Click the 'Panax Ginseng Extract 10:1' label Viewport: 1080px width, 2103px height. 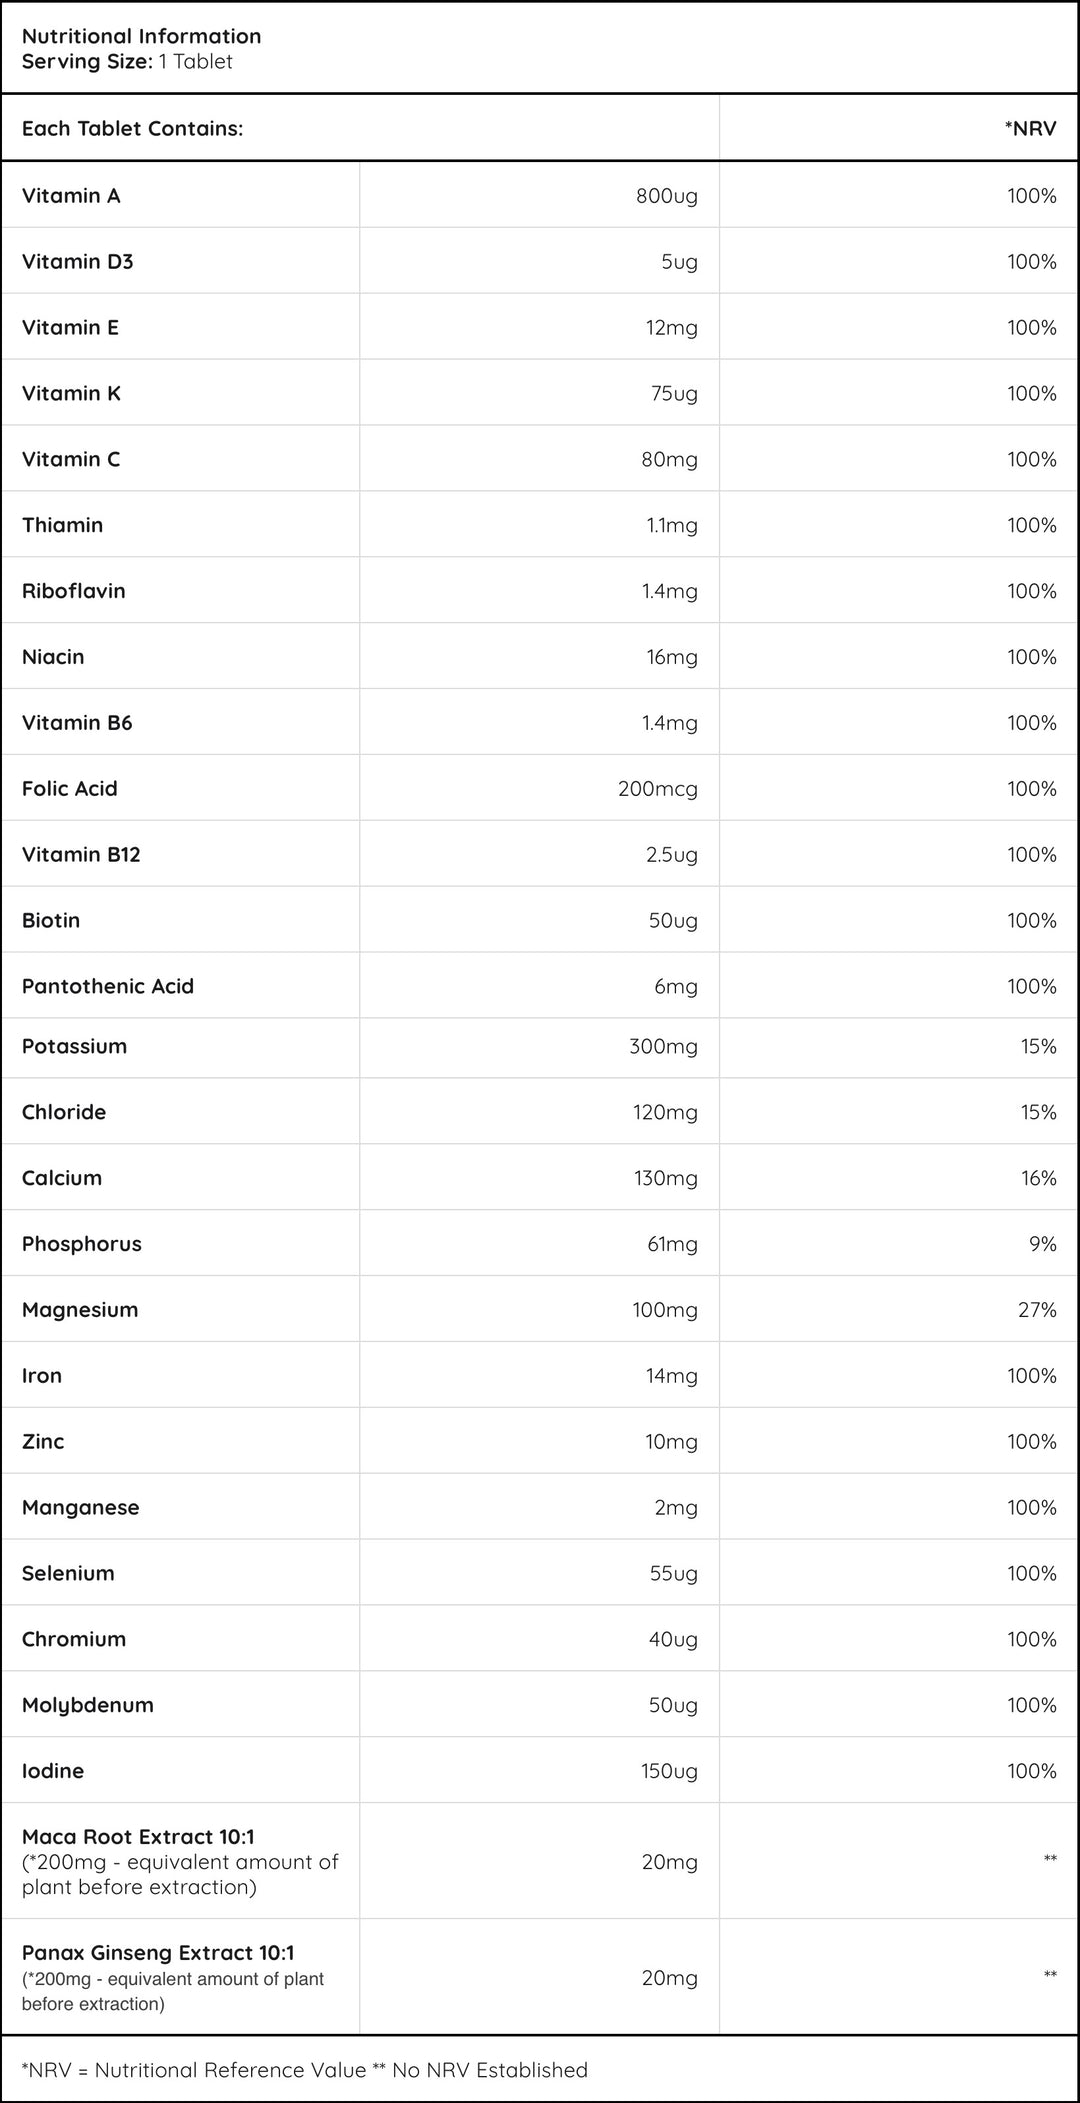coord(158,1953)
